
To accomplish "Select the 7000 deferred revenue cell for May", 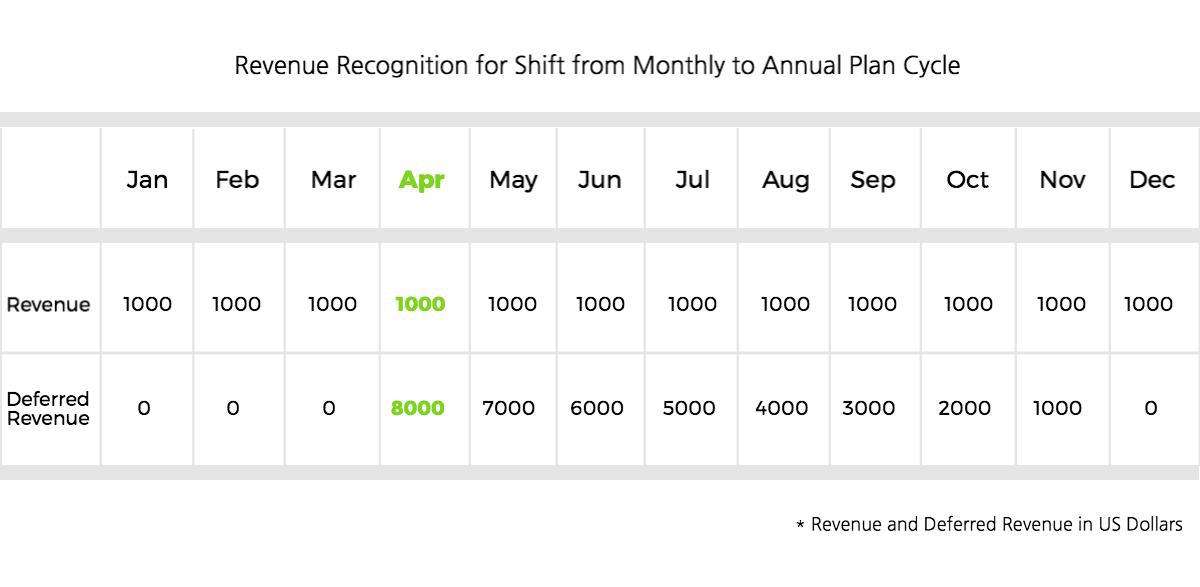I will click(509, 408).
